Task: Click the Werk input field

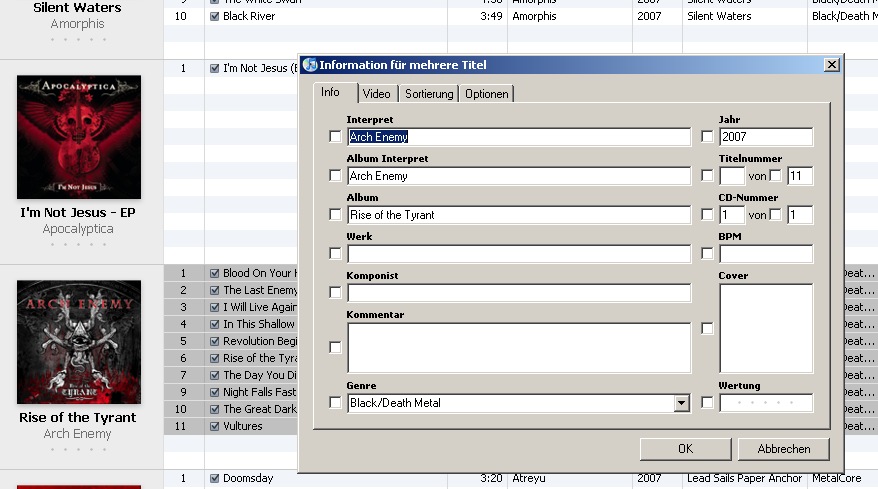Action: tap(519, 254)
